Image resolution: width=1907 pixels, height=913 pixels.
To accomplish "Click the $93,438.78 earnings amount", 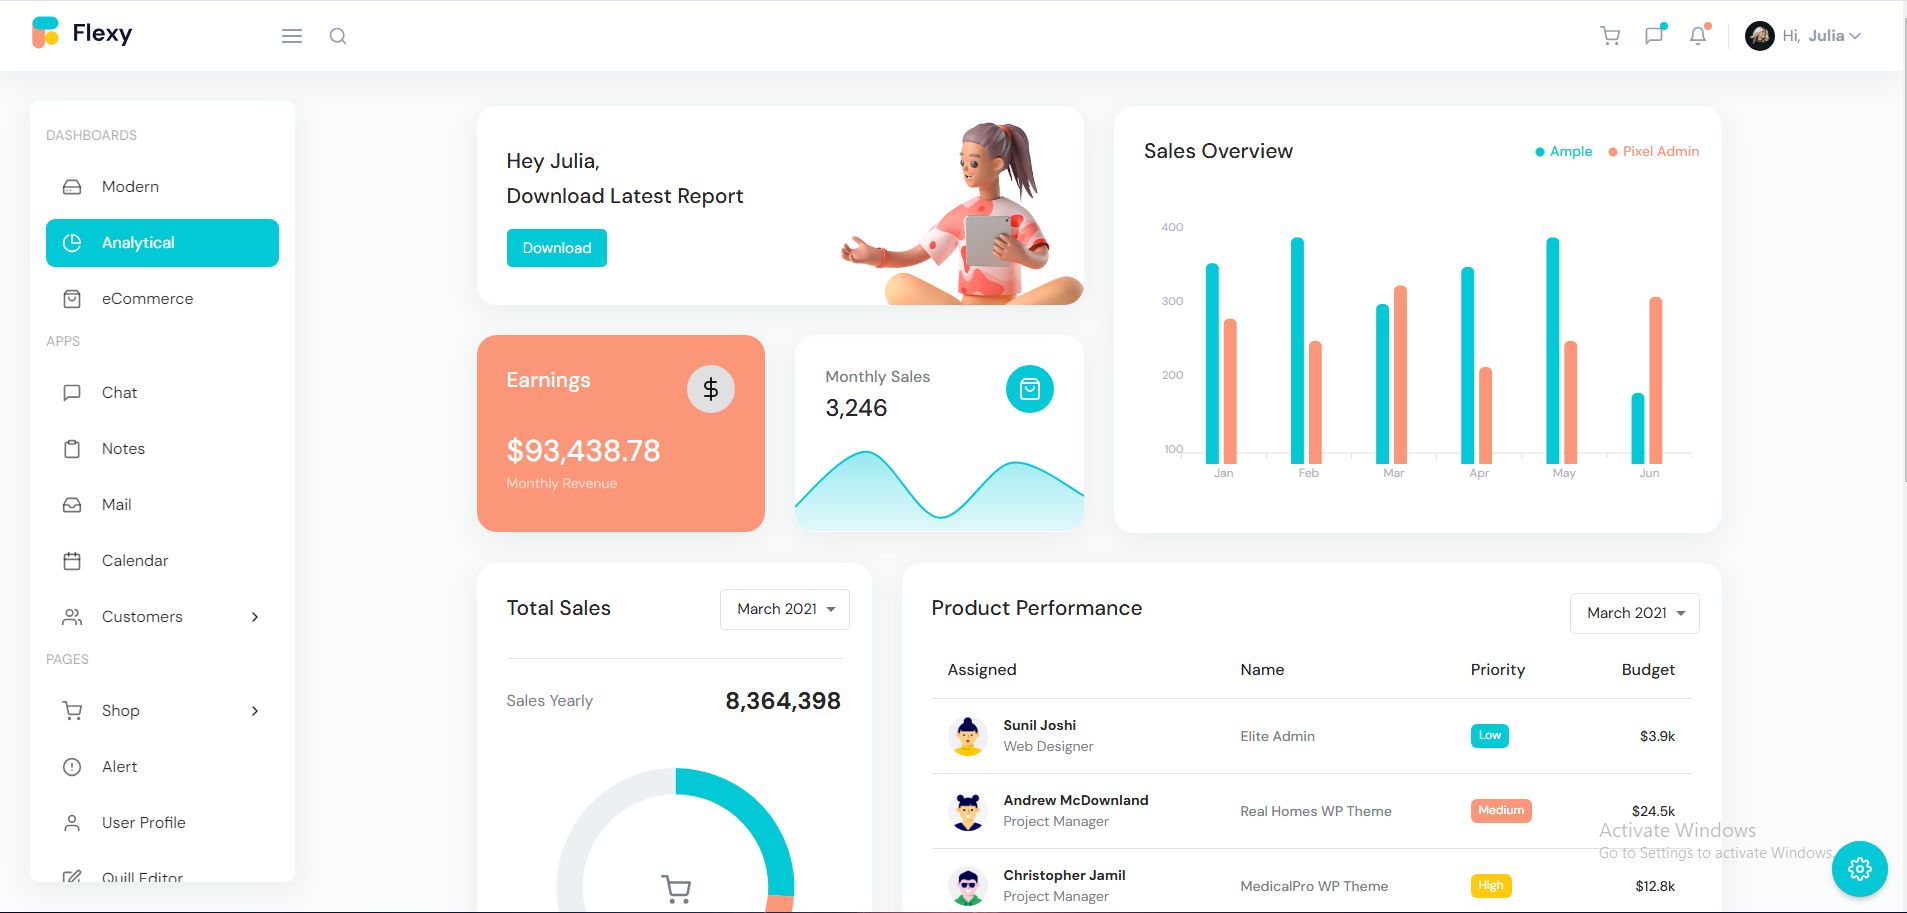I will (583, 451).
